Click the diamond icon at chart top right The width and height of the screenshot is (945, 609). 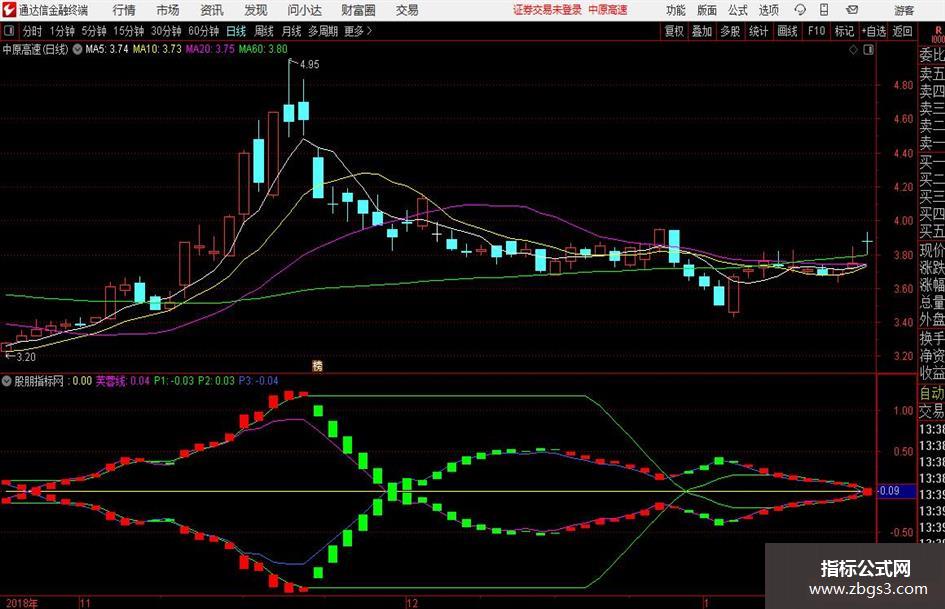point(853,50)
